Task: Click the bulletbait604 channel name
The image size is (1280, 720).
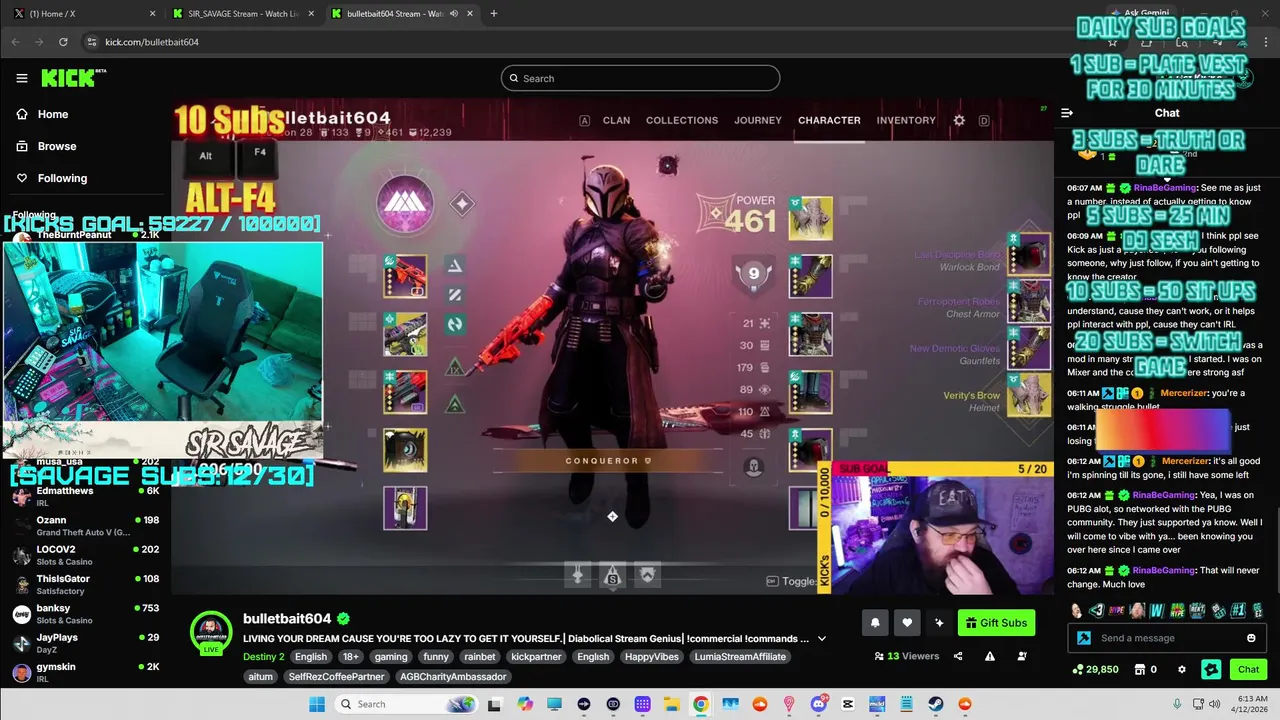Action: coord(286,618)
